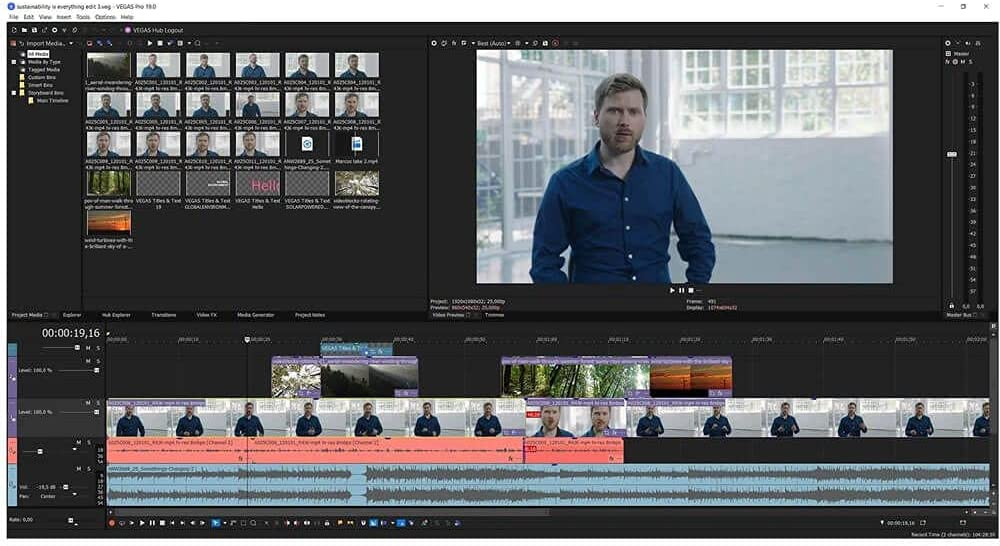Open the Tools menu
The height and width of the screenshot is (546, 1000).
83,17
